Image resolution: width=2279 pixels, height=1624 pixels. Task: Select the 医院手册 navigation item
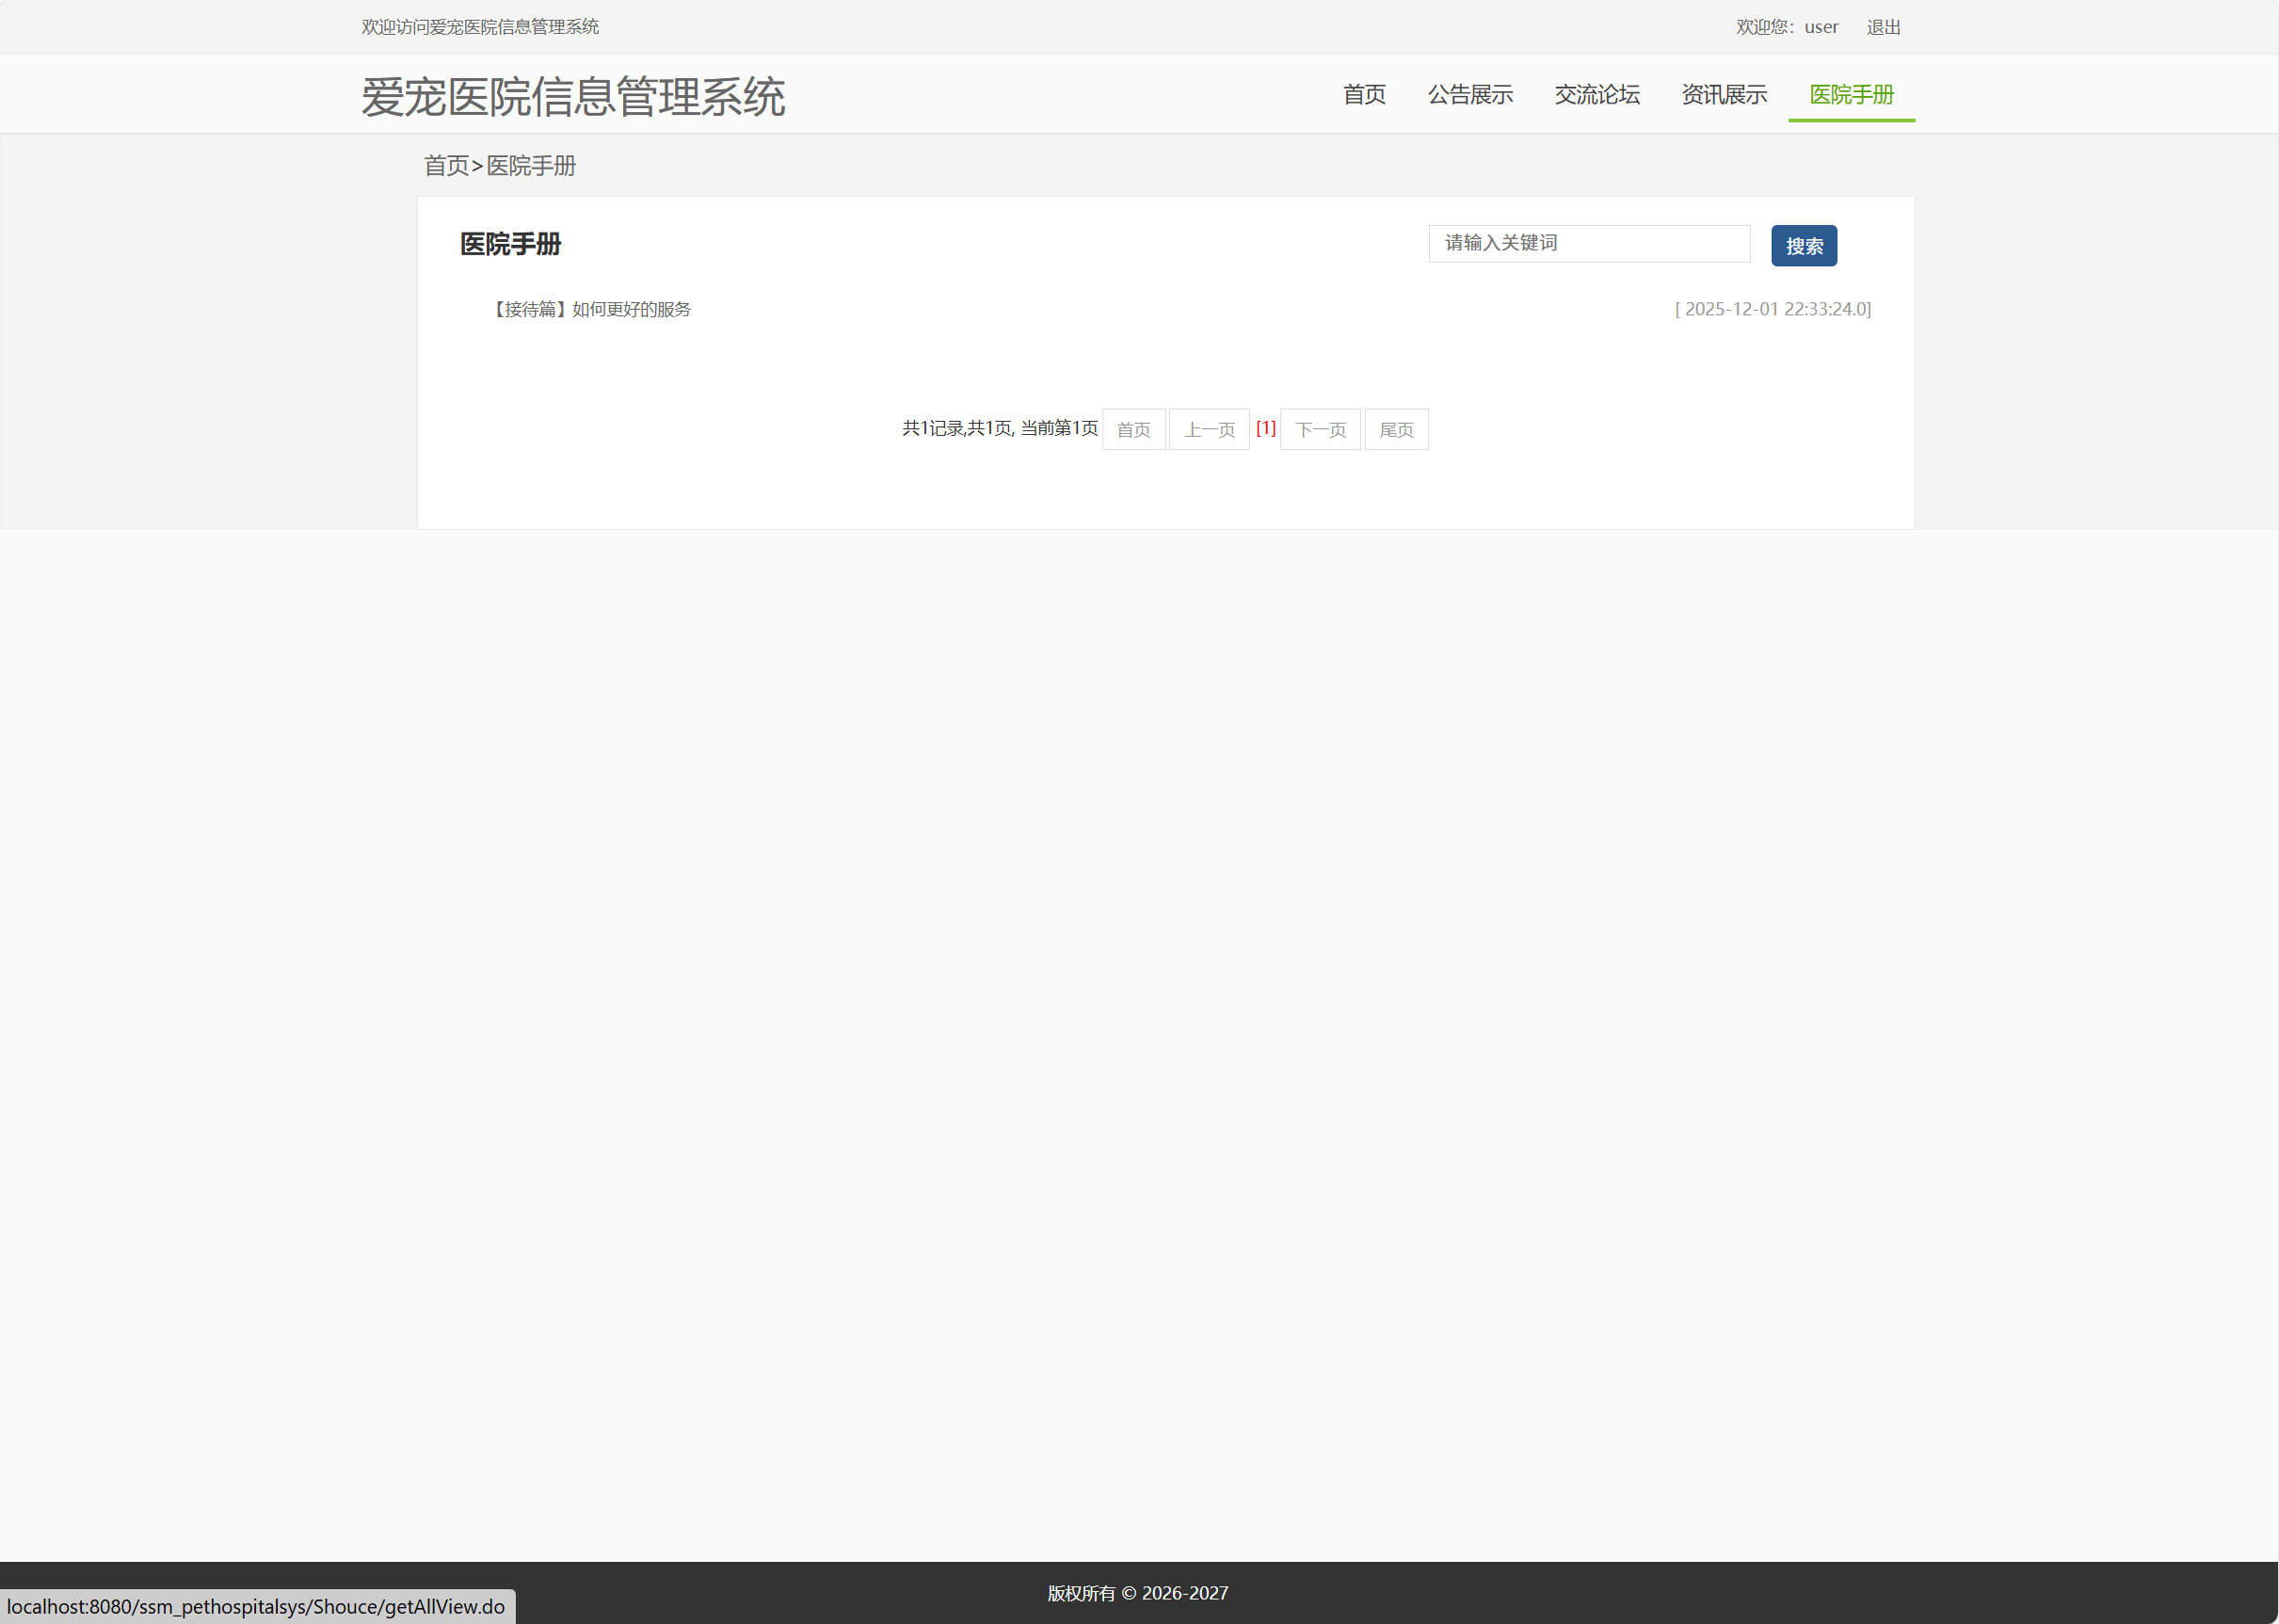pos(1850,95)
